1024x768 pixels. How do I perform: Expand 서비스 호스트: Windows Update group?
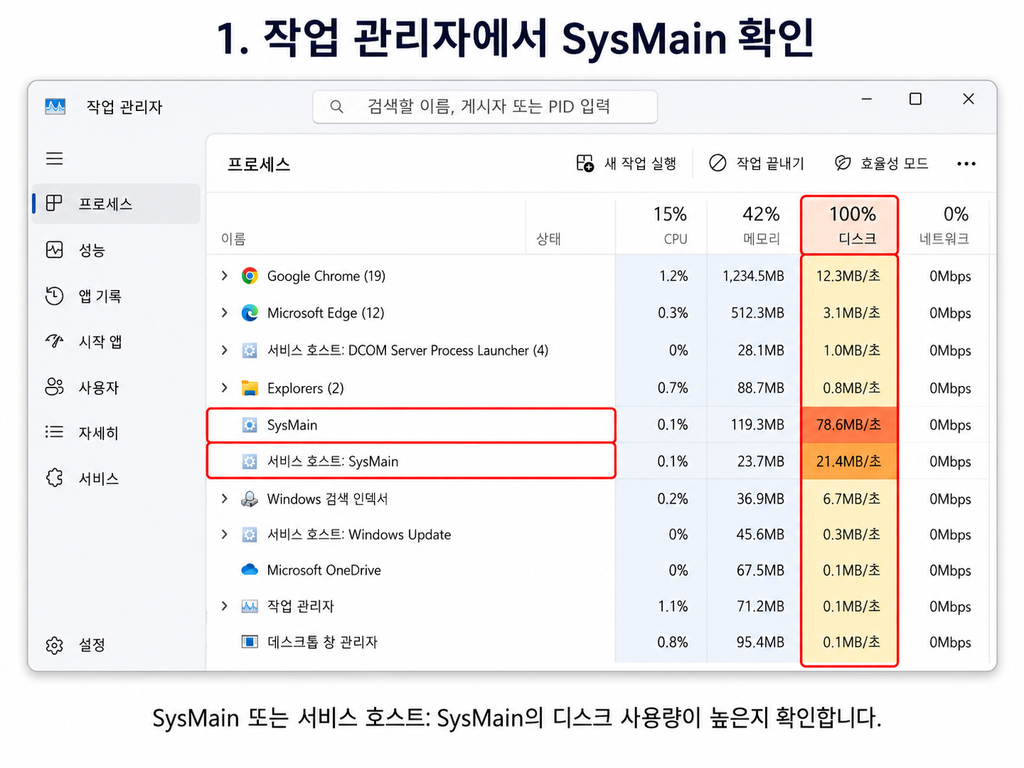tap(225, 534)
